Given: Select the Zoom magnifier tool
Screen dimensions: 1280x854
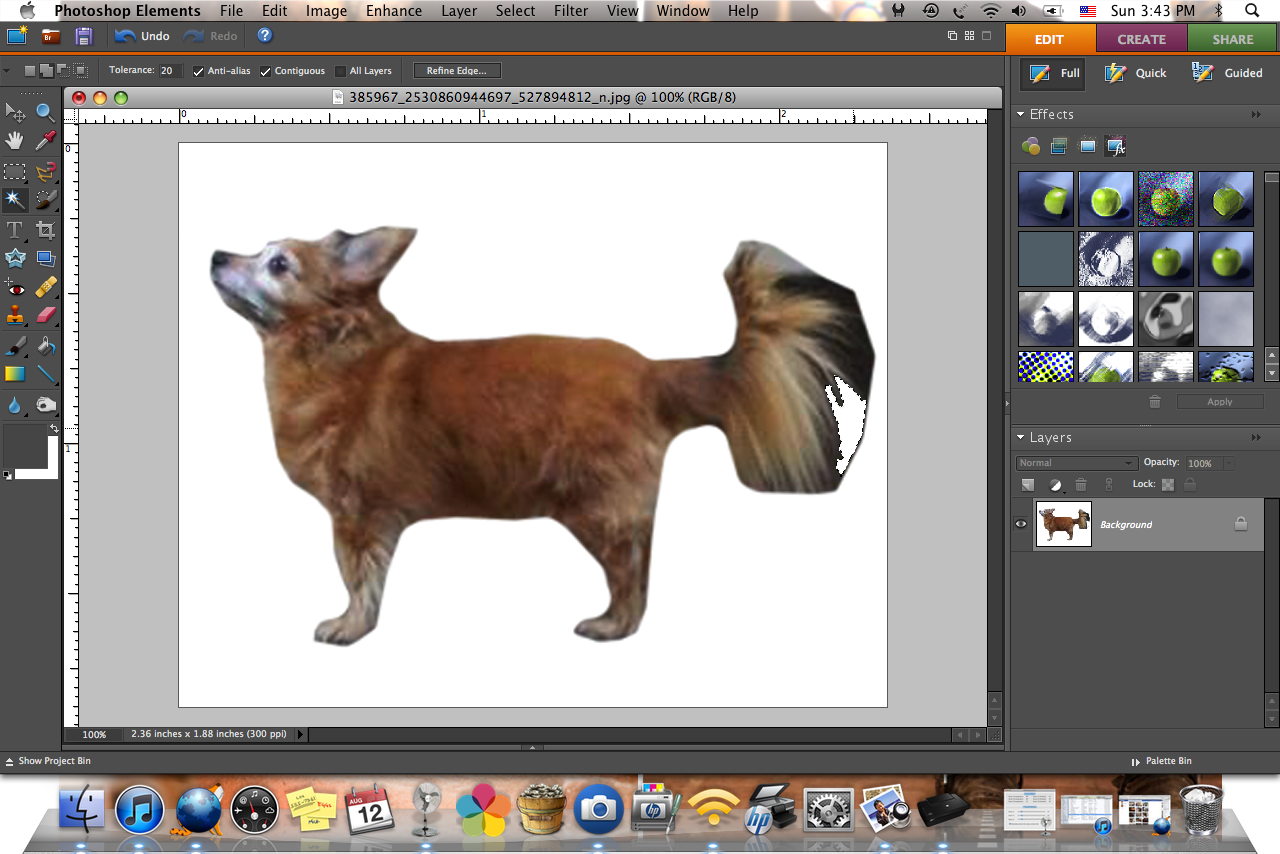Looking at the screenshot, I should 45,112.
